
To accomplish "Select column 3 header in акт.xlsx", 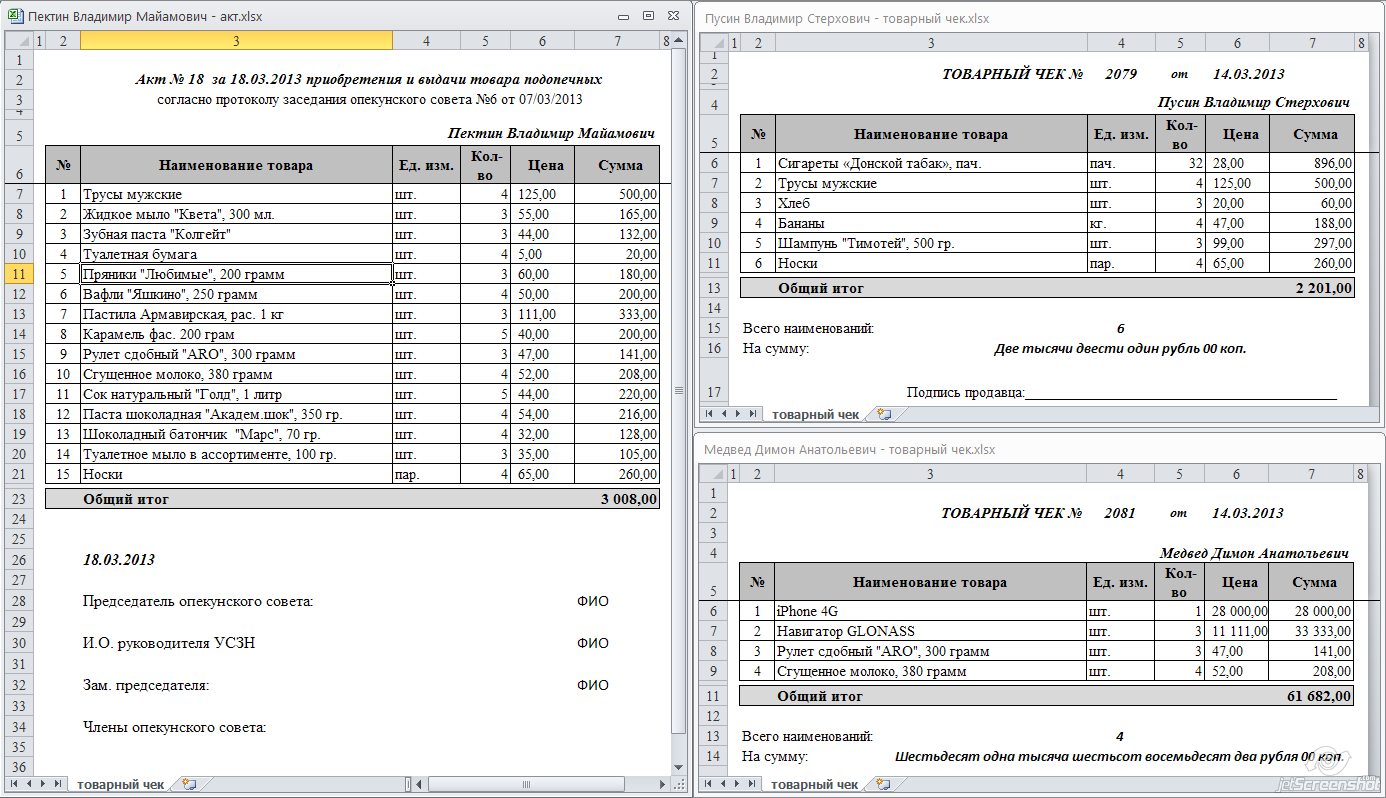I will 236,41.
